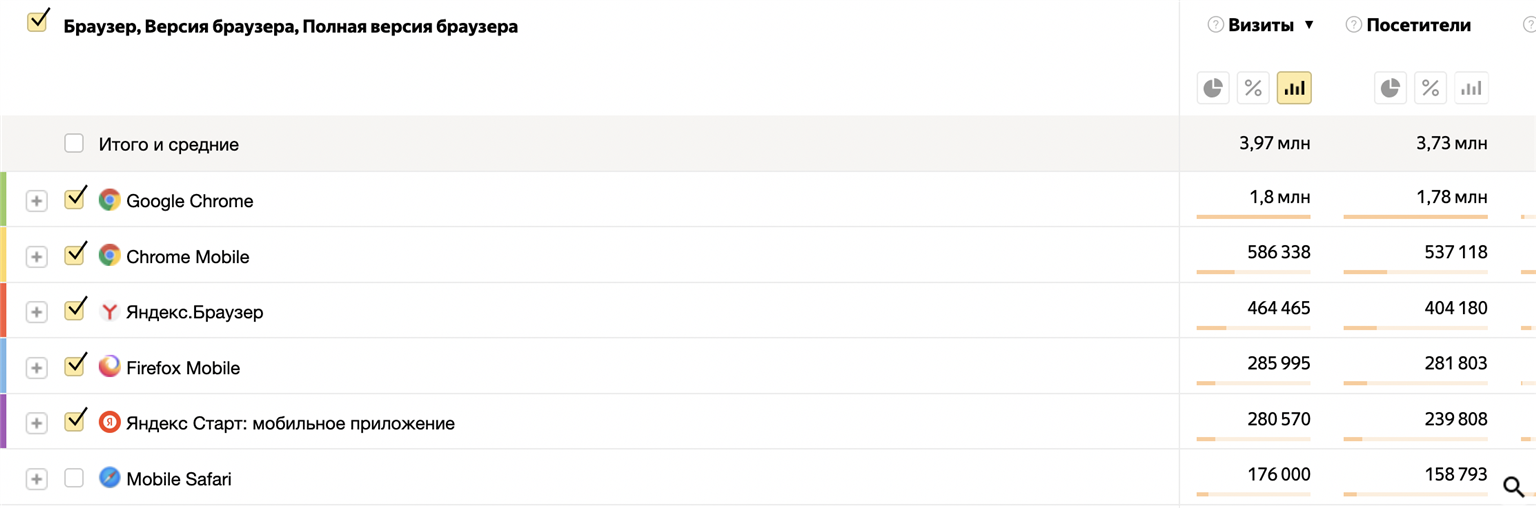The width and height of the screenshot is (1536, 508).
Task: Show Visitors column as percentages
Action: [x=1431, y=88]
